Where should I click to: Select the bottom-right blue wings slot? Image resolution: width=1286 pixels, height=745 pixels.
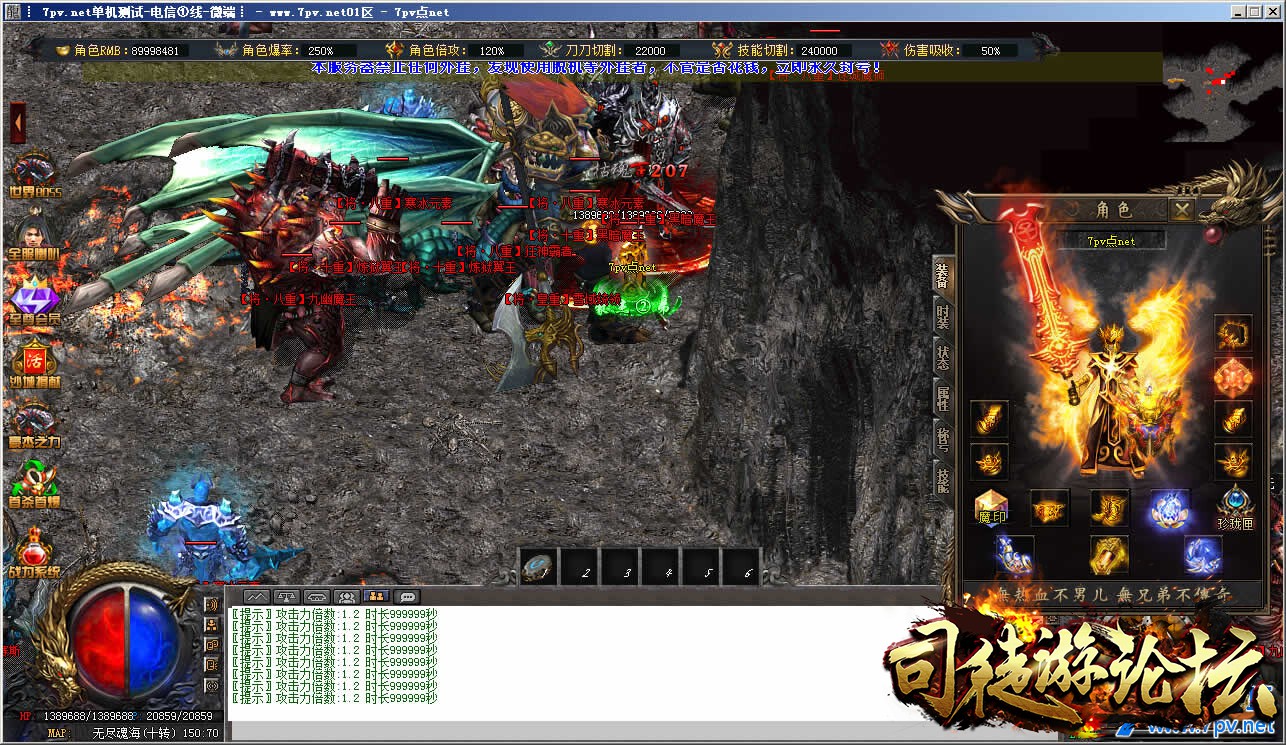(x=1203, y=555)
